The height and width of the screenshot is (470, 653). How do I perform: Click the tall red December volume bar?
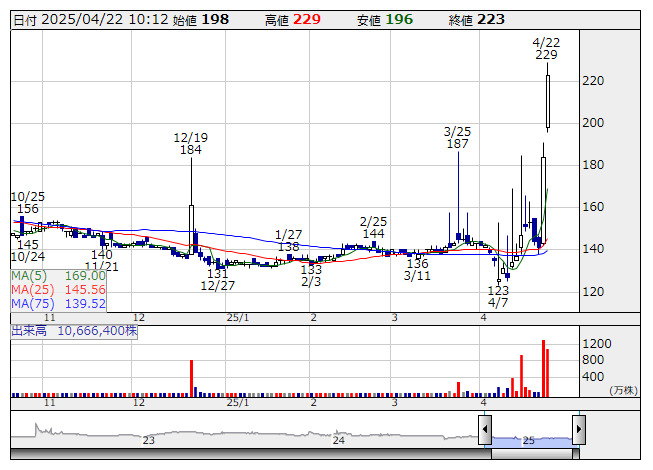pos(191,376)
